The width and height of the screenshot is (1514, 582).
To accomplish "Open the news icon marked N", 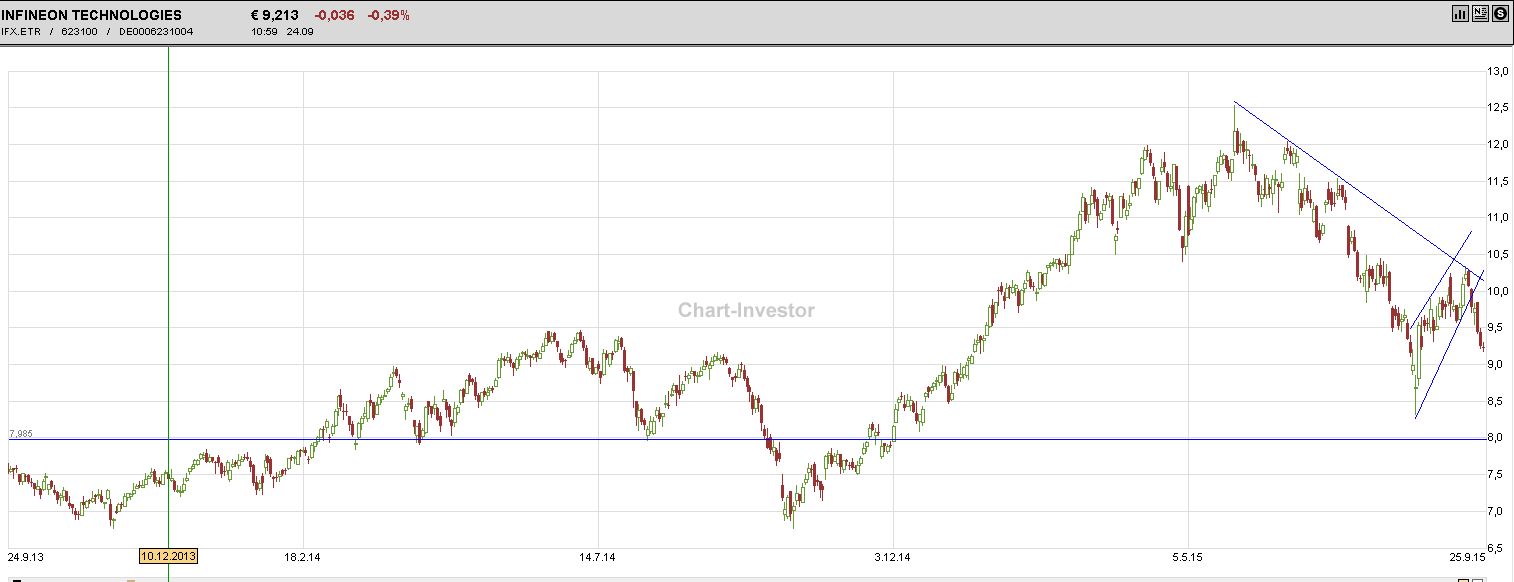I will (x=1480, y=14).
